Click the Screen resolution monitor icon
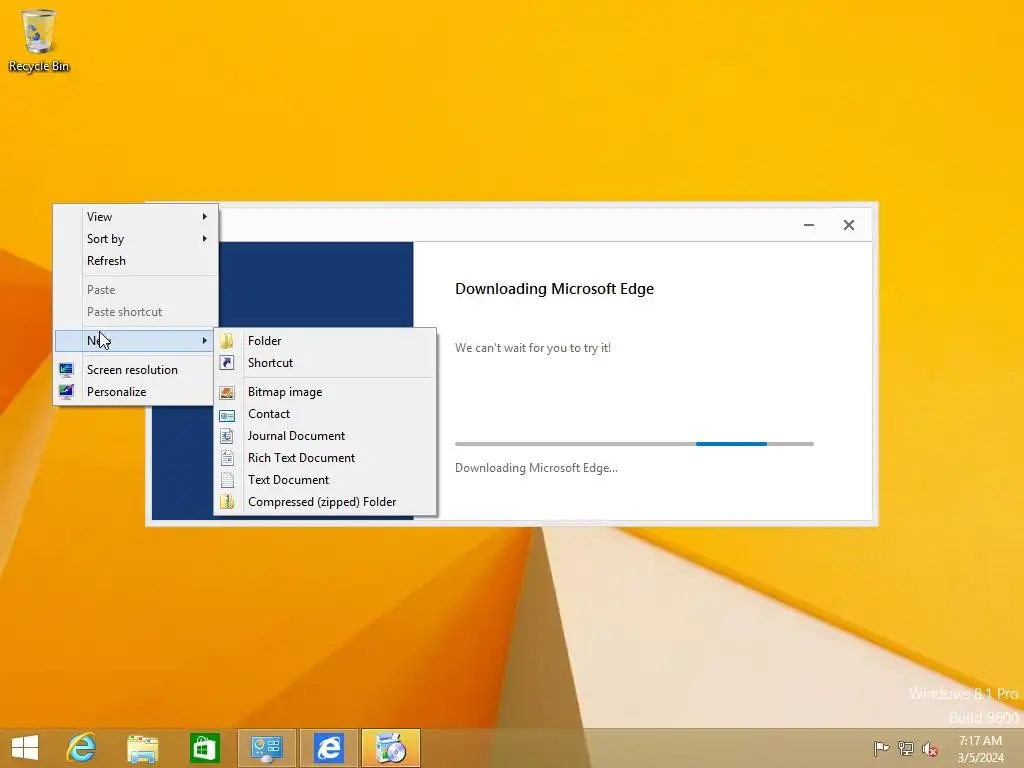 pyautogui.click(x=66, y=370)
